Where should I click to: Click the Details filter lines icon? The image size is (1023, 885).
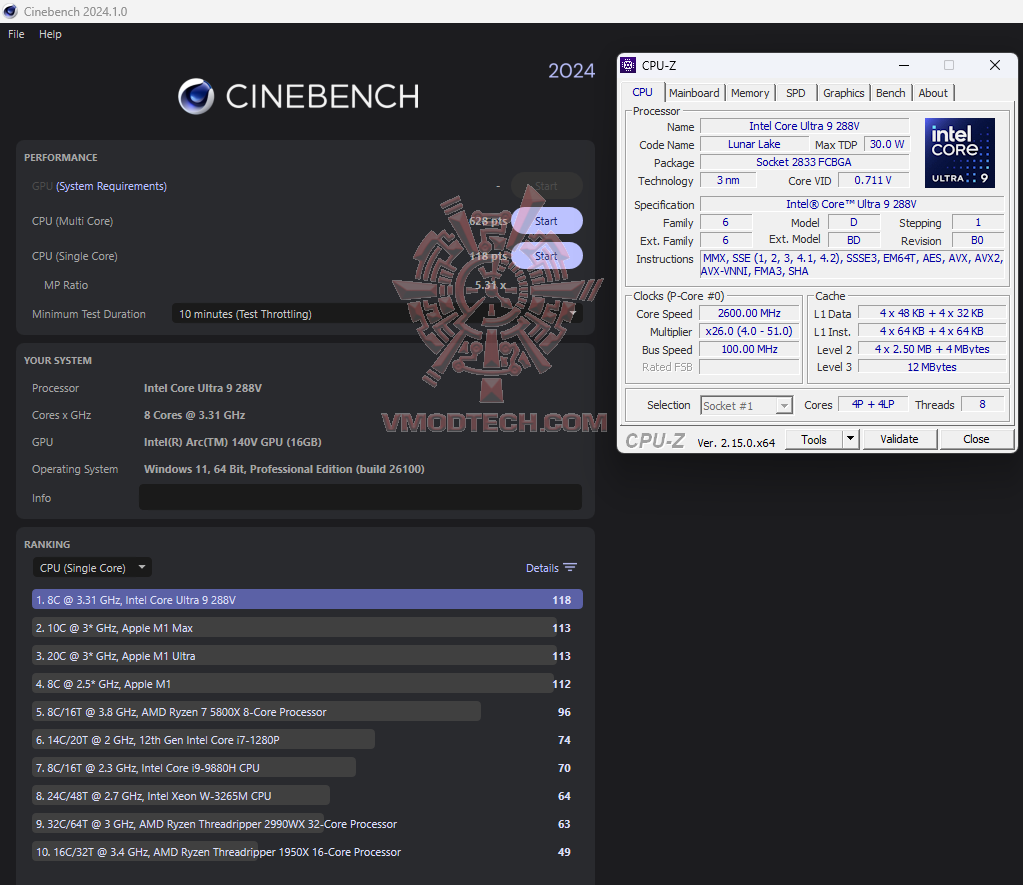(x=570, y=568)
